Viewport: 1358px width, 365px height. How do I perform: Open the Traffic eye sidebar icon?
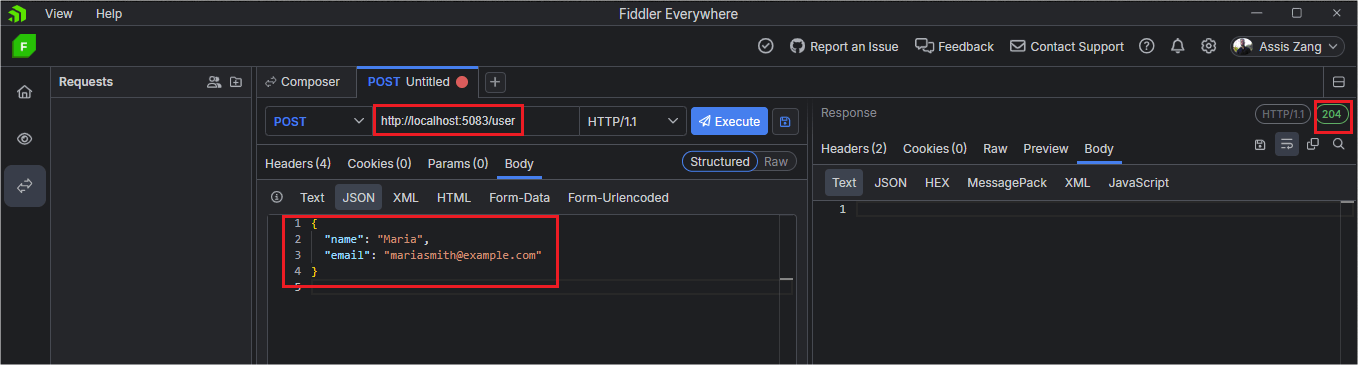(x=25, y=139)
